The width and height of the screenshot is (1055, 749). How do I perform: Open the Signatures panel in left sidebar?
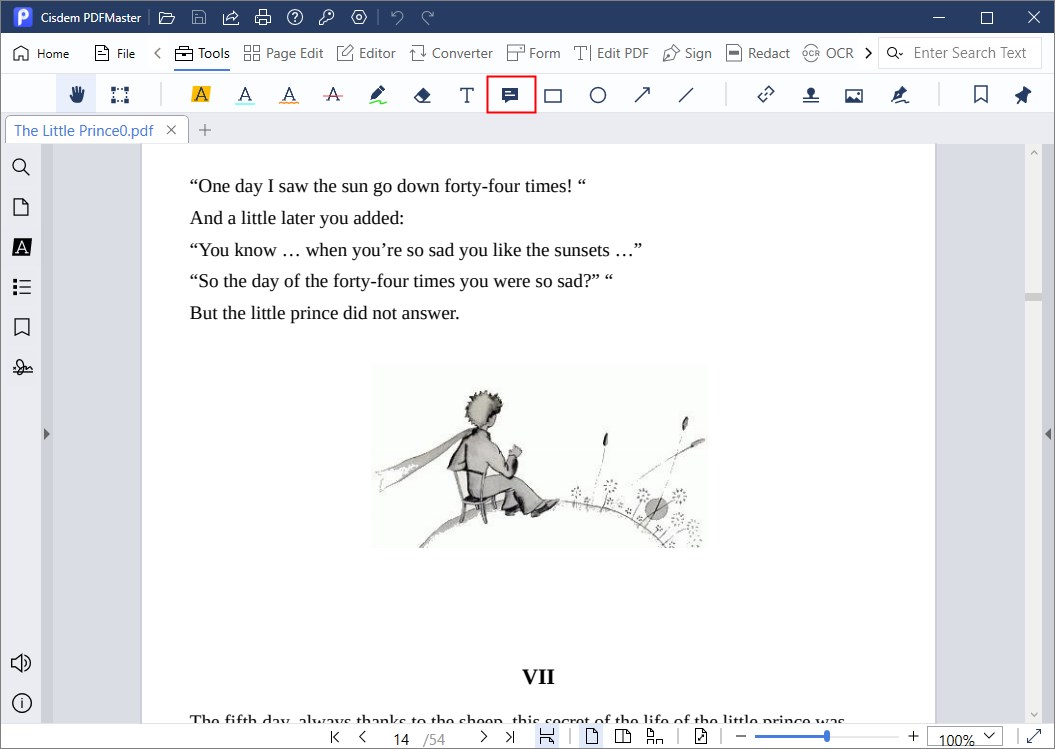(x=22, y=367)
